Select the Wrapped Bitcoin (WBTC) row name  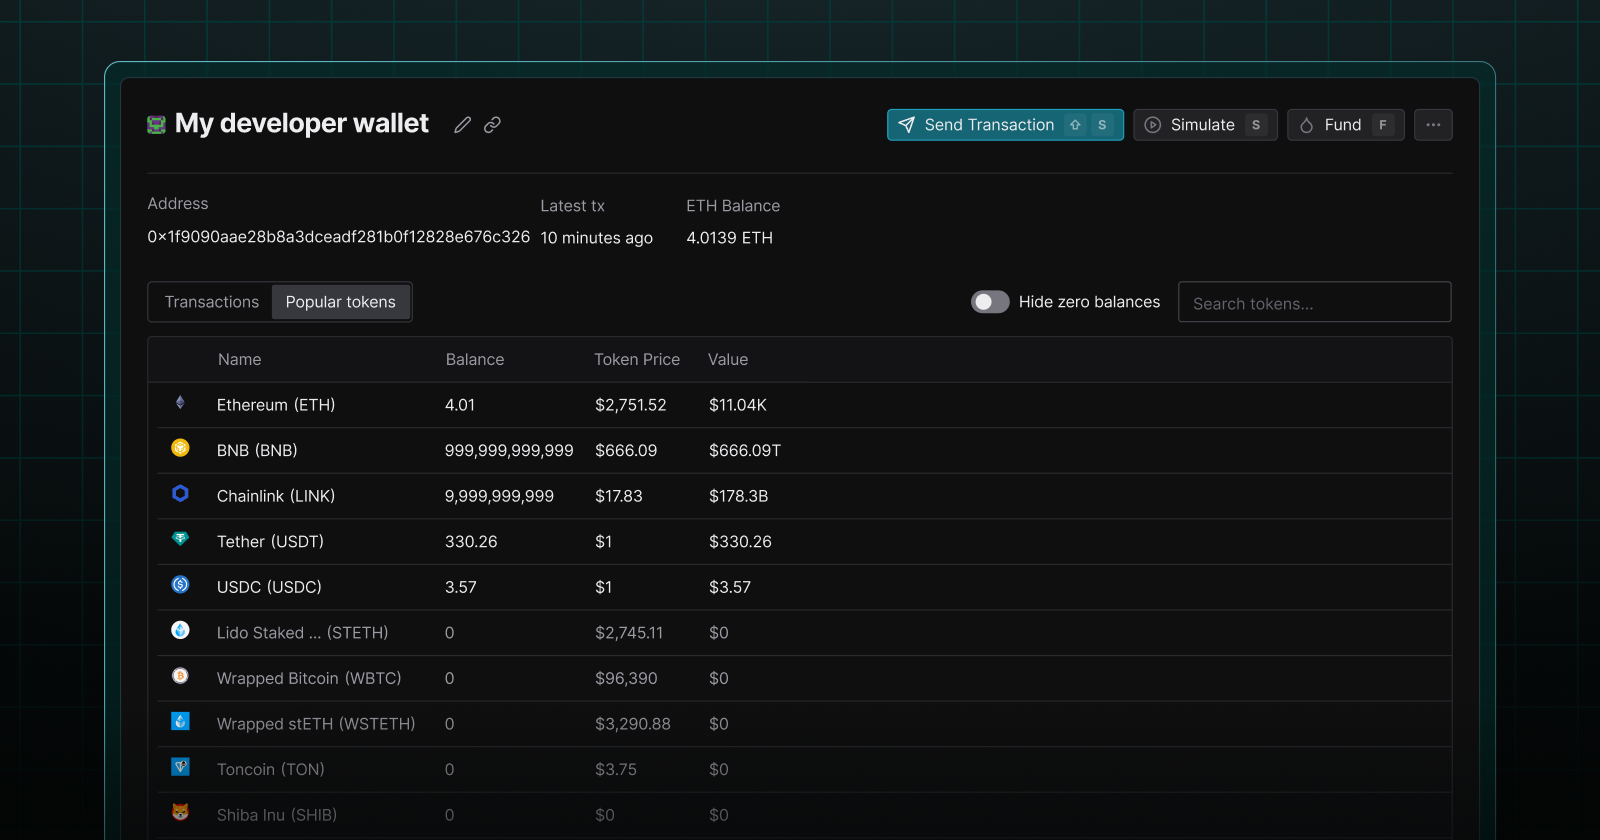[x=309, y=678]
